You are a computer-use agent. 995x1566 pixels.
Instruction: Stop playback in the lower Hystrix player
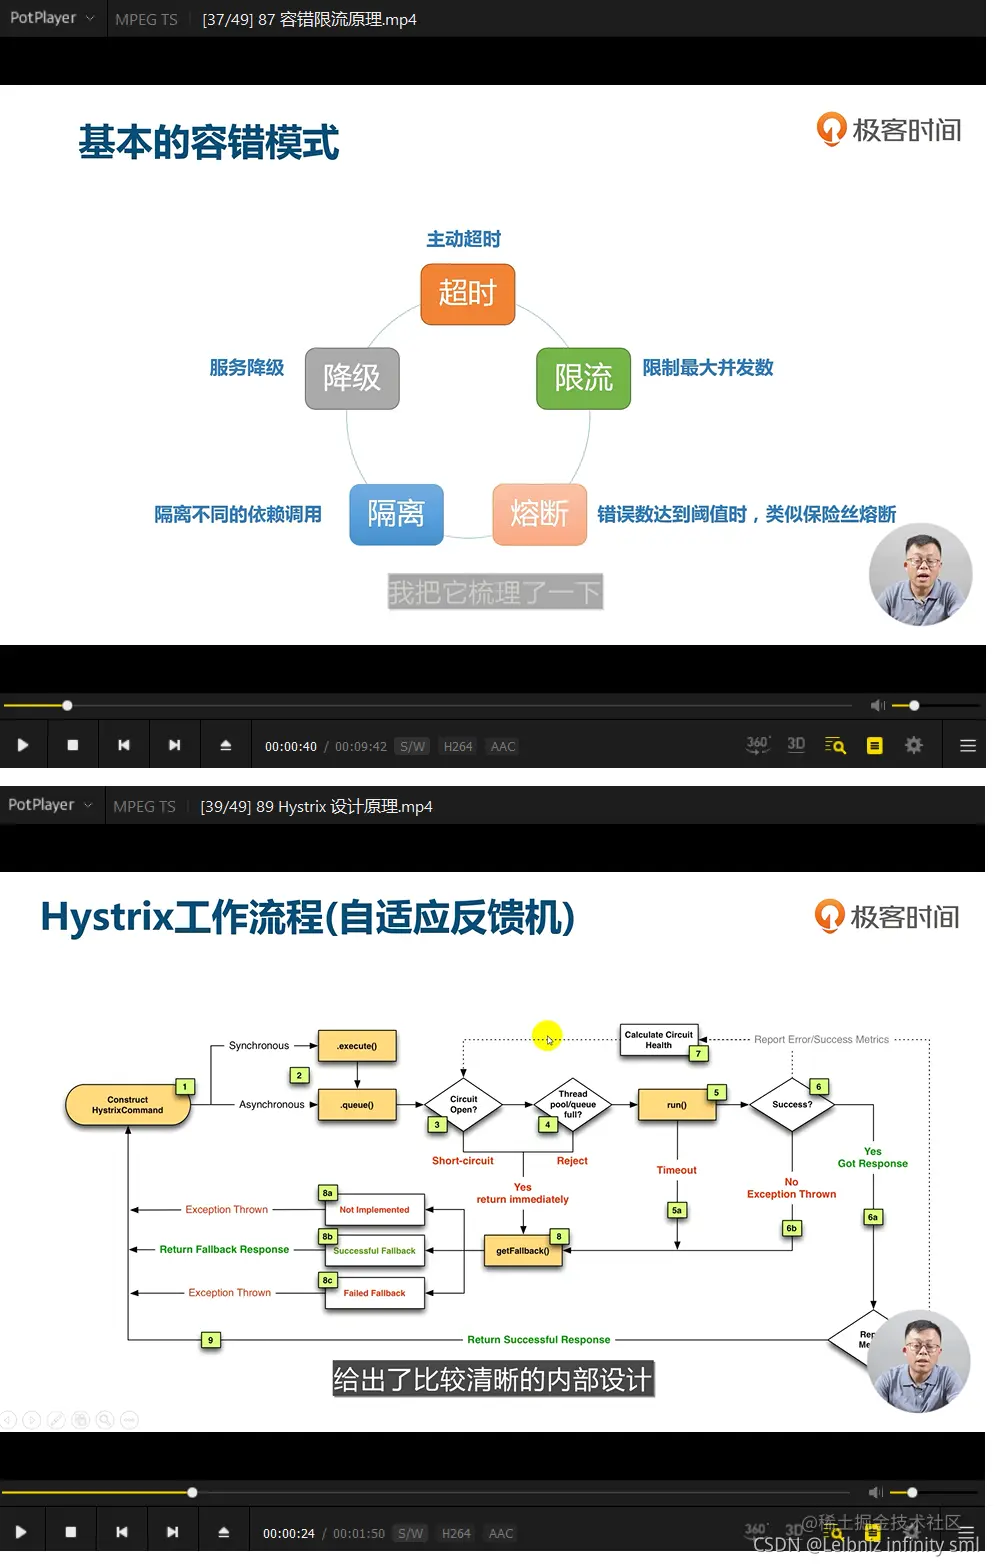click(x=70, y=1532)
